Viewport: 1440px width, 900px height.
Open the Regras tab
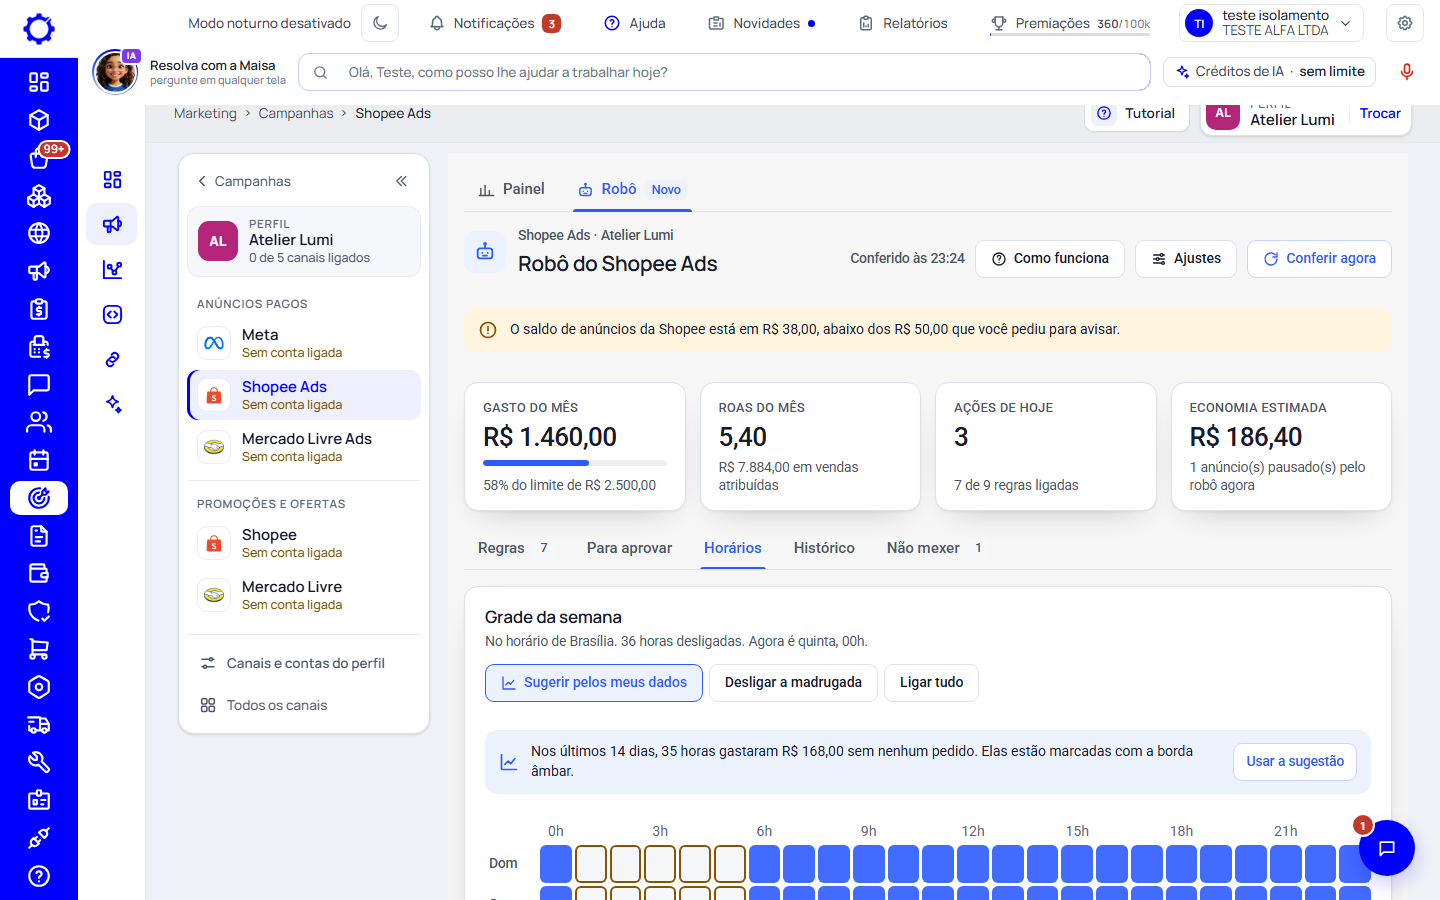click(x=513, y=548)
